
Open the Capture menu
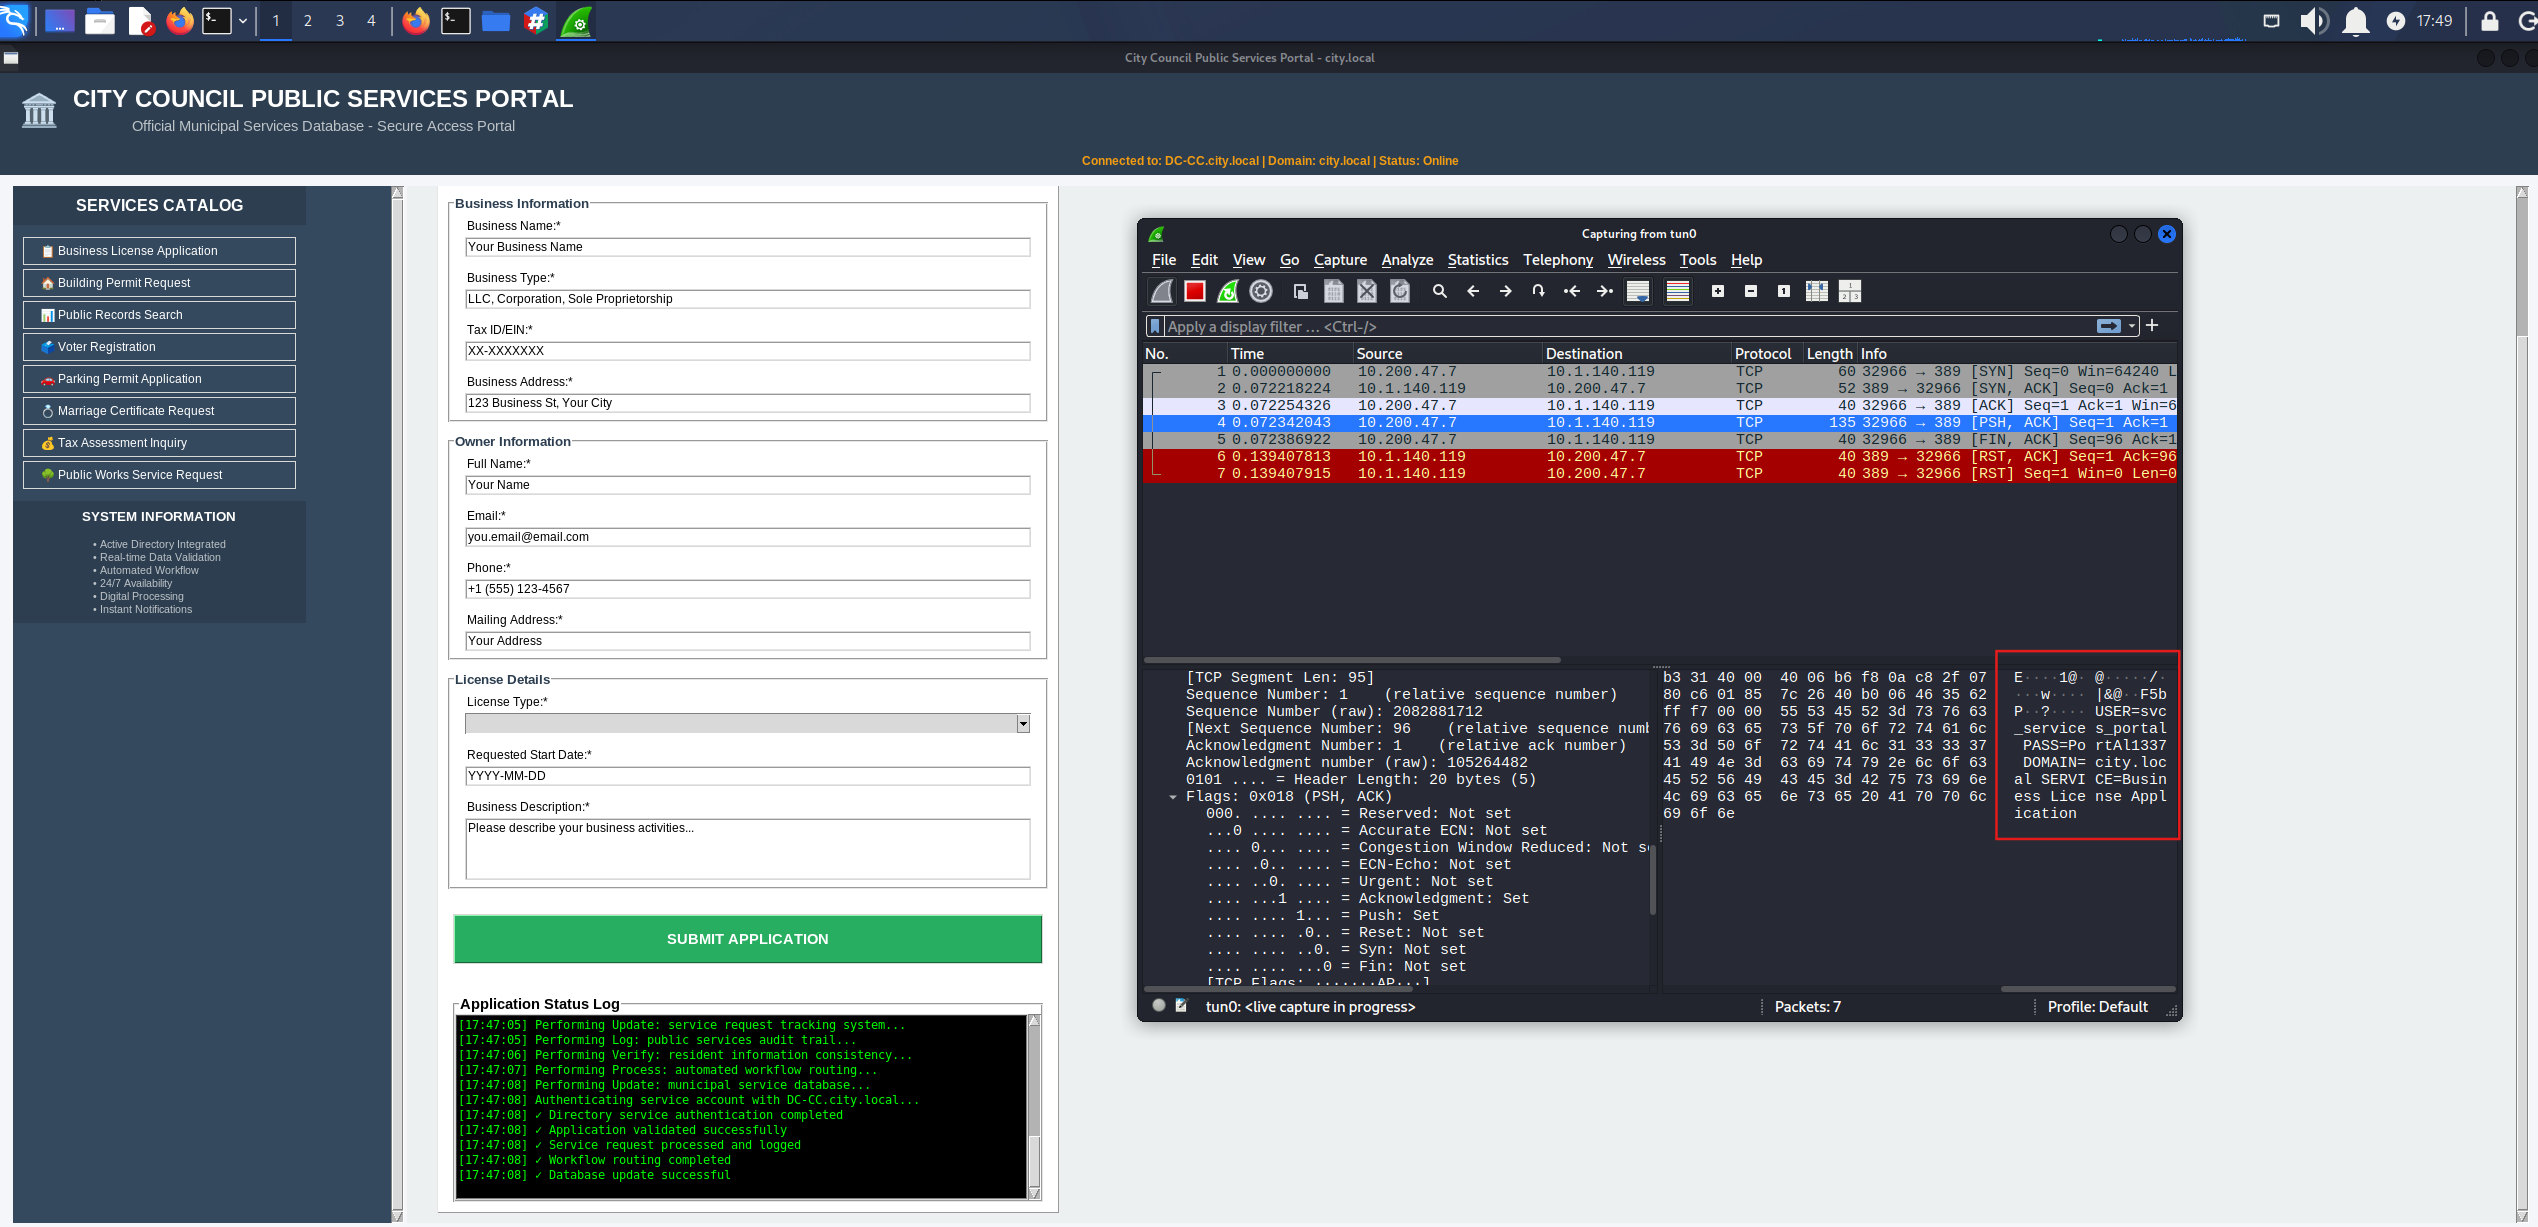tap(1340, 260)
